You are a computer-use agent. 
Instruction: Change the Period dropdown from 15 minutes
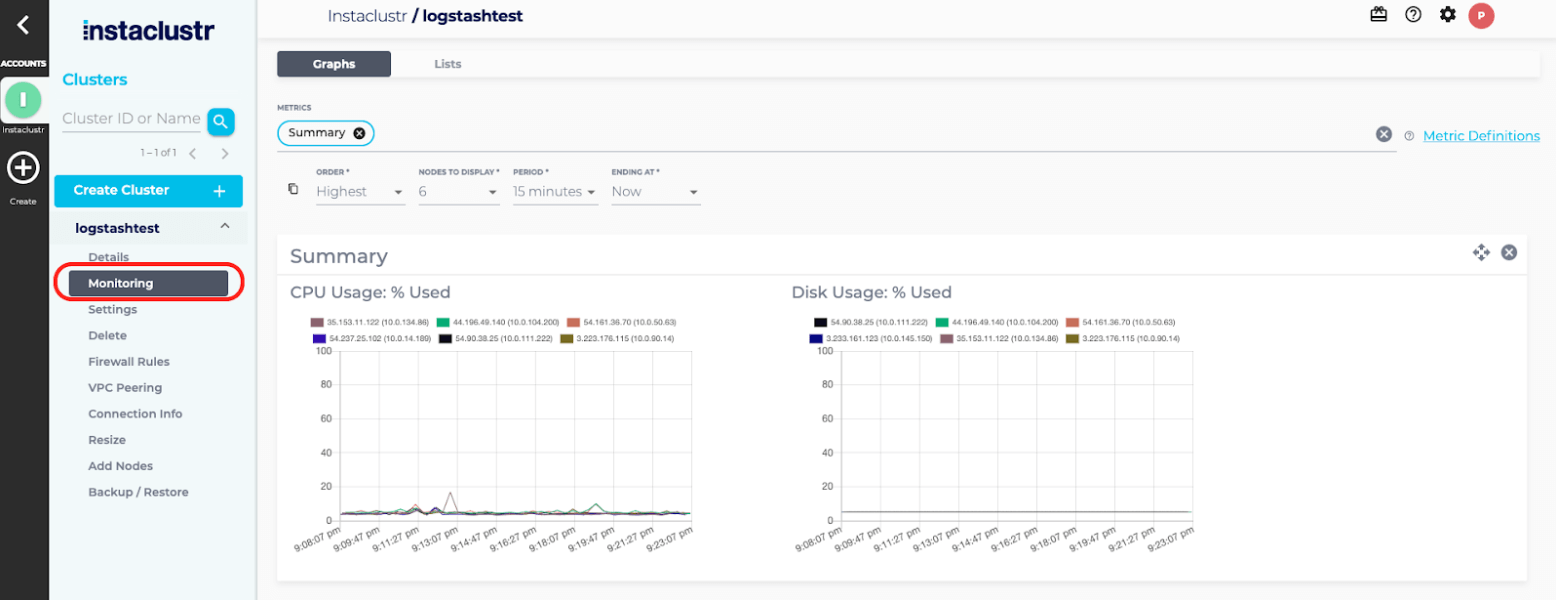tap(554, 191)
